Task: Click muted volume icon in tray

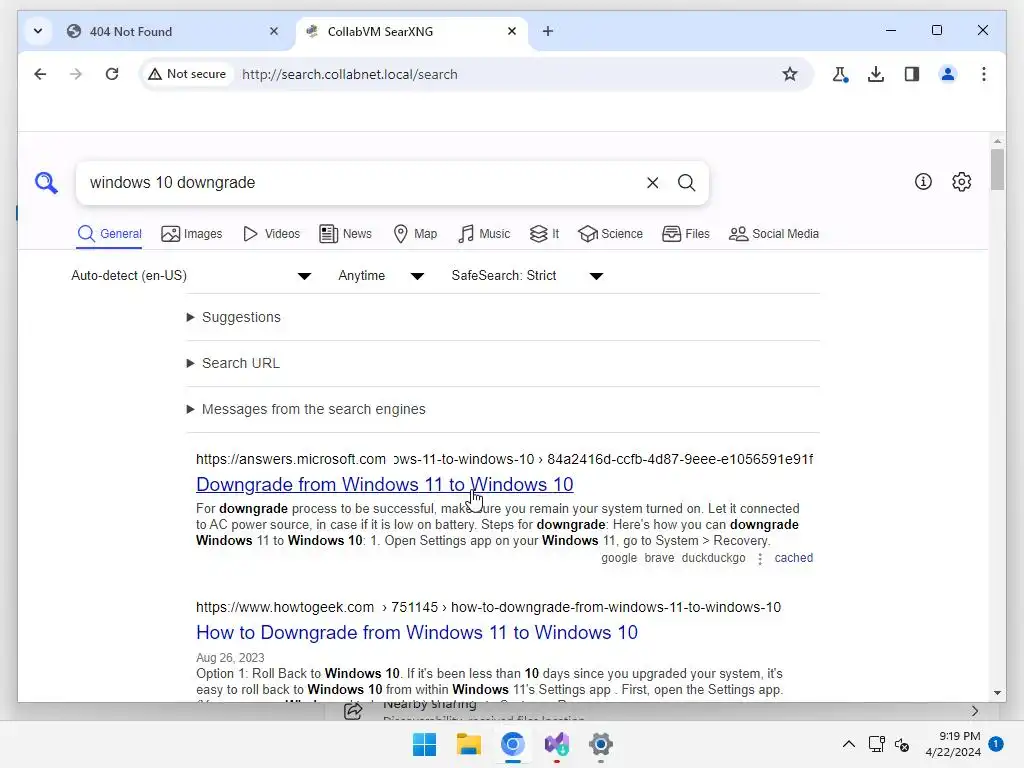Action: (902, 744)
